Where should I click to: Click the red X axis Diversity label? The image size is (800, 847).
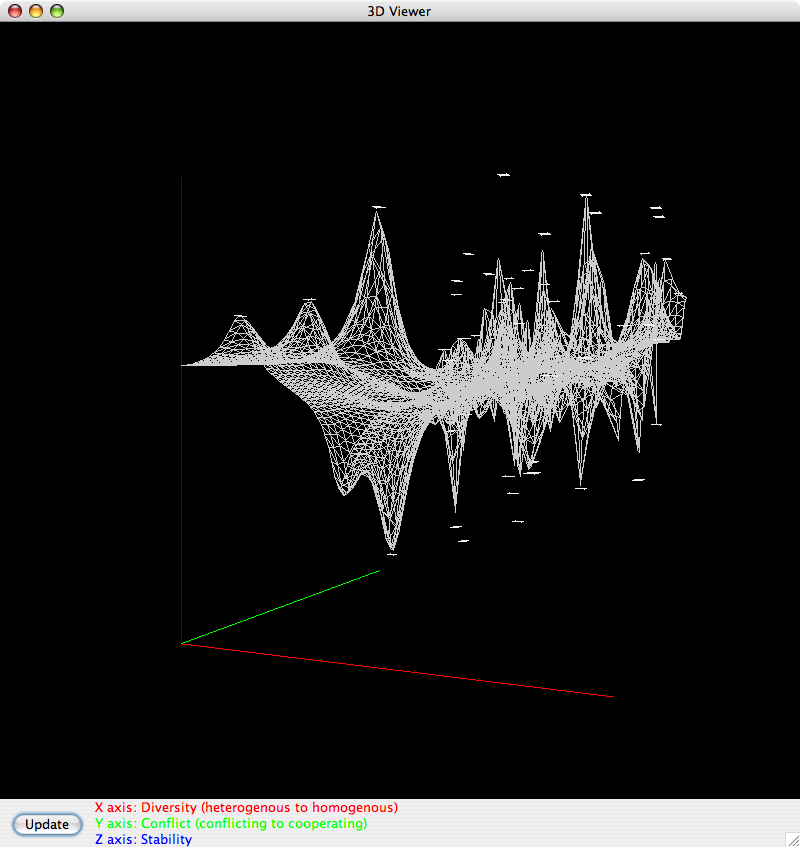pyautogui.click(x=246, y=807)
